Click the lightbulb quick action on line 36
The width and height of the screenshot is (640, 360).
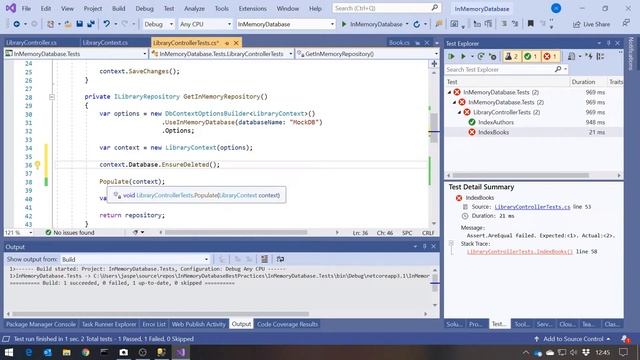(38, 164)
